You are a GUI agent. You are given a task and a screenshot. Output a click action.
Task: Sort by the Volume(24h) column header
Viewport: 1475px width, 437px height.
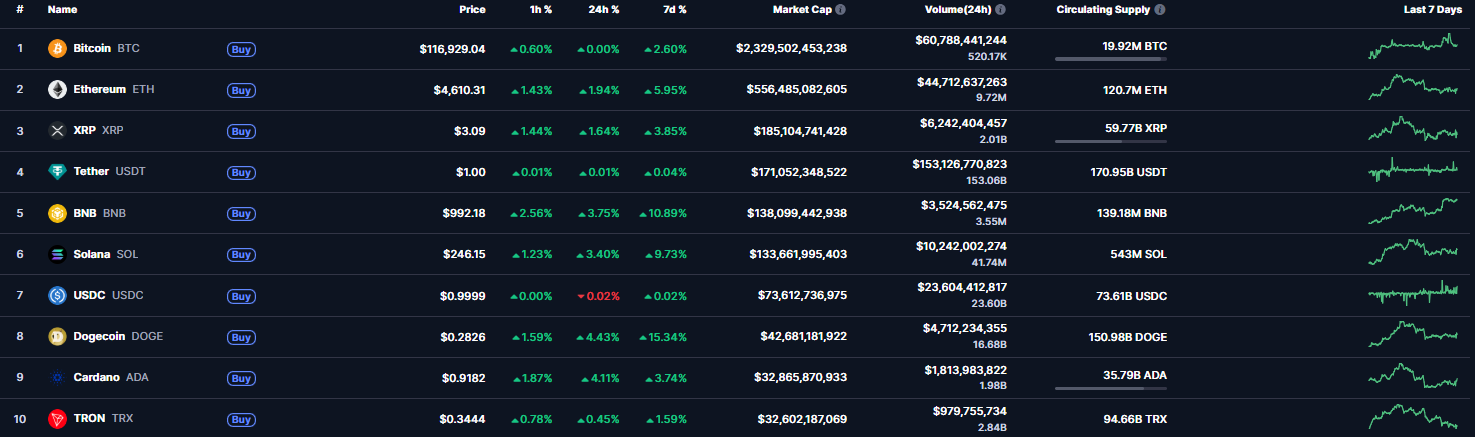957,9
